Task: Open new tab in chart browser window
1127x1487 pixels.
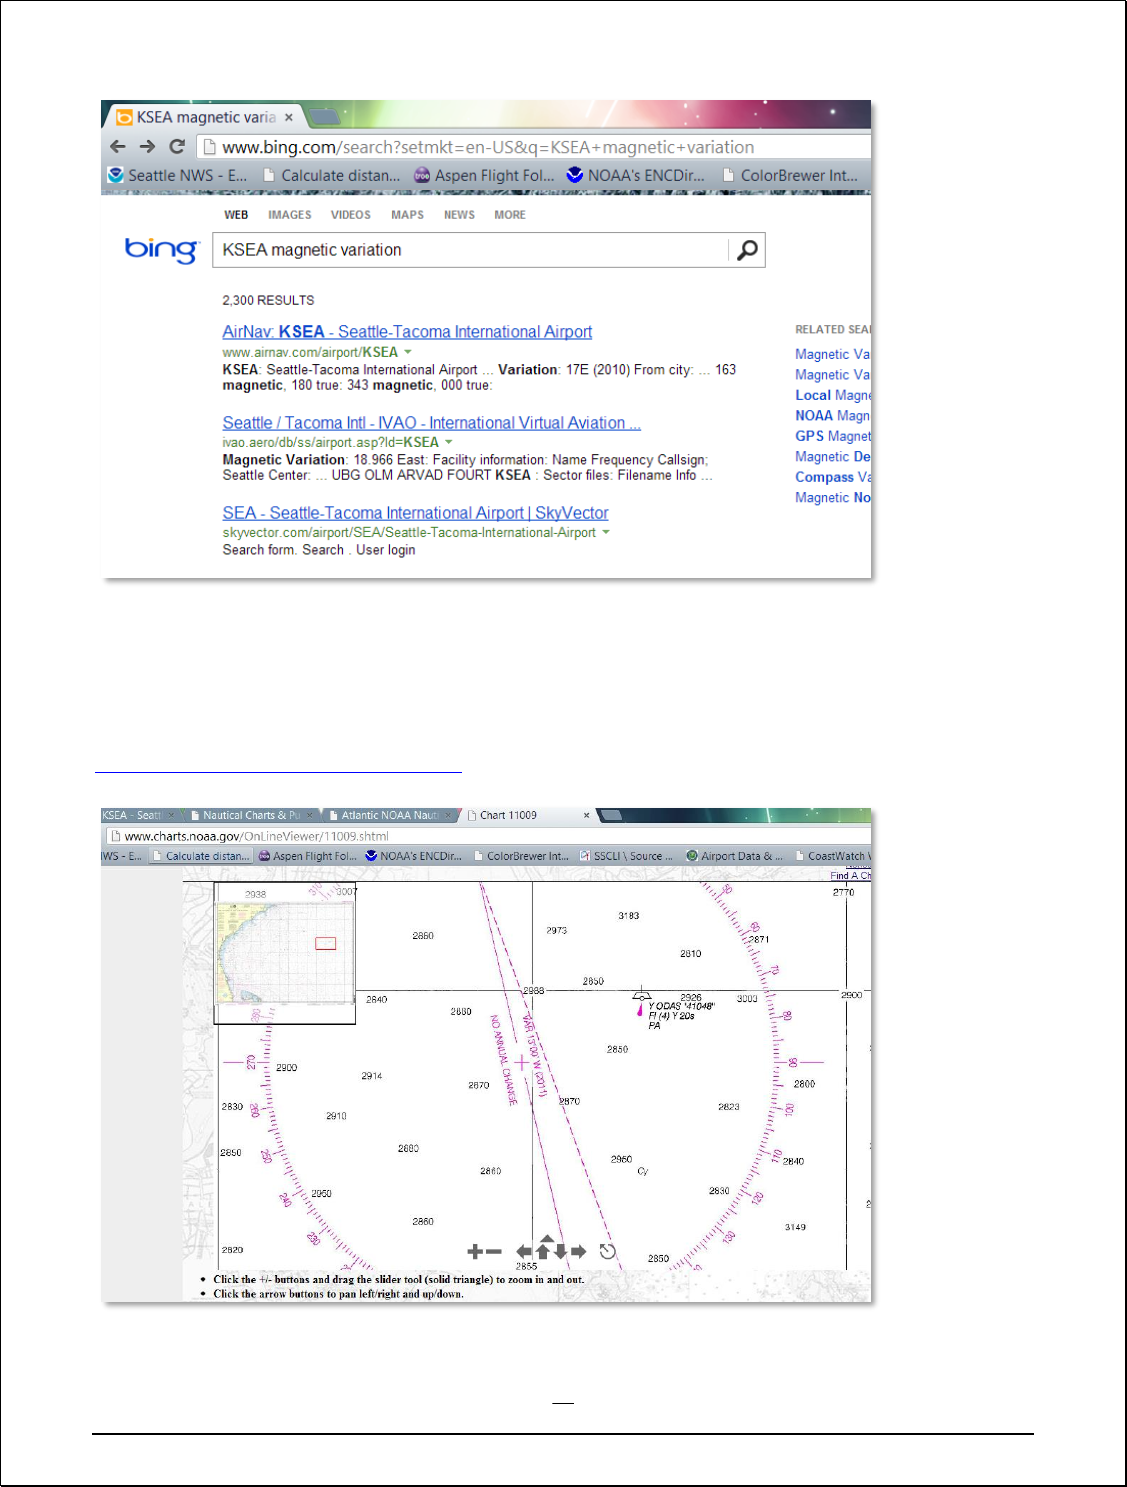Action: 611,815
